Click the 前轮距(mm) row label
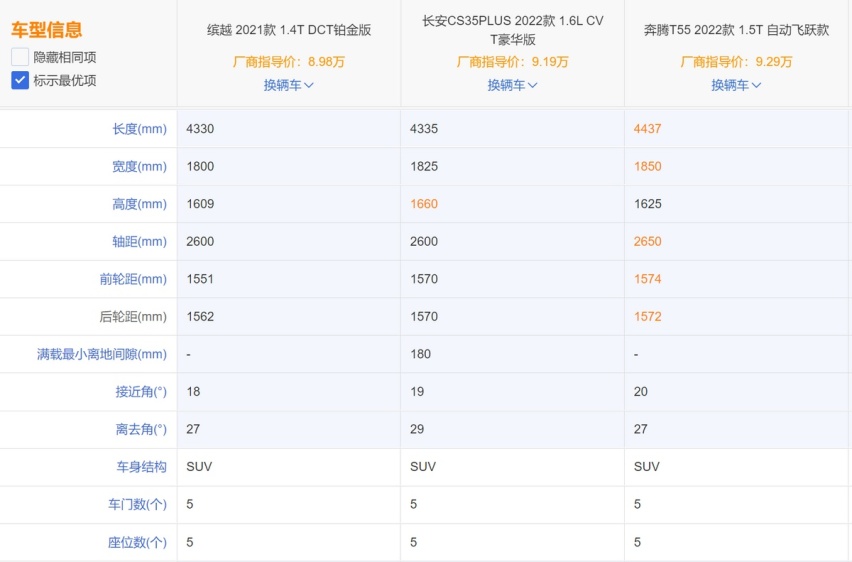 [133, 279]
